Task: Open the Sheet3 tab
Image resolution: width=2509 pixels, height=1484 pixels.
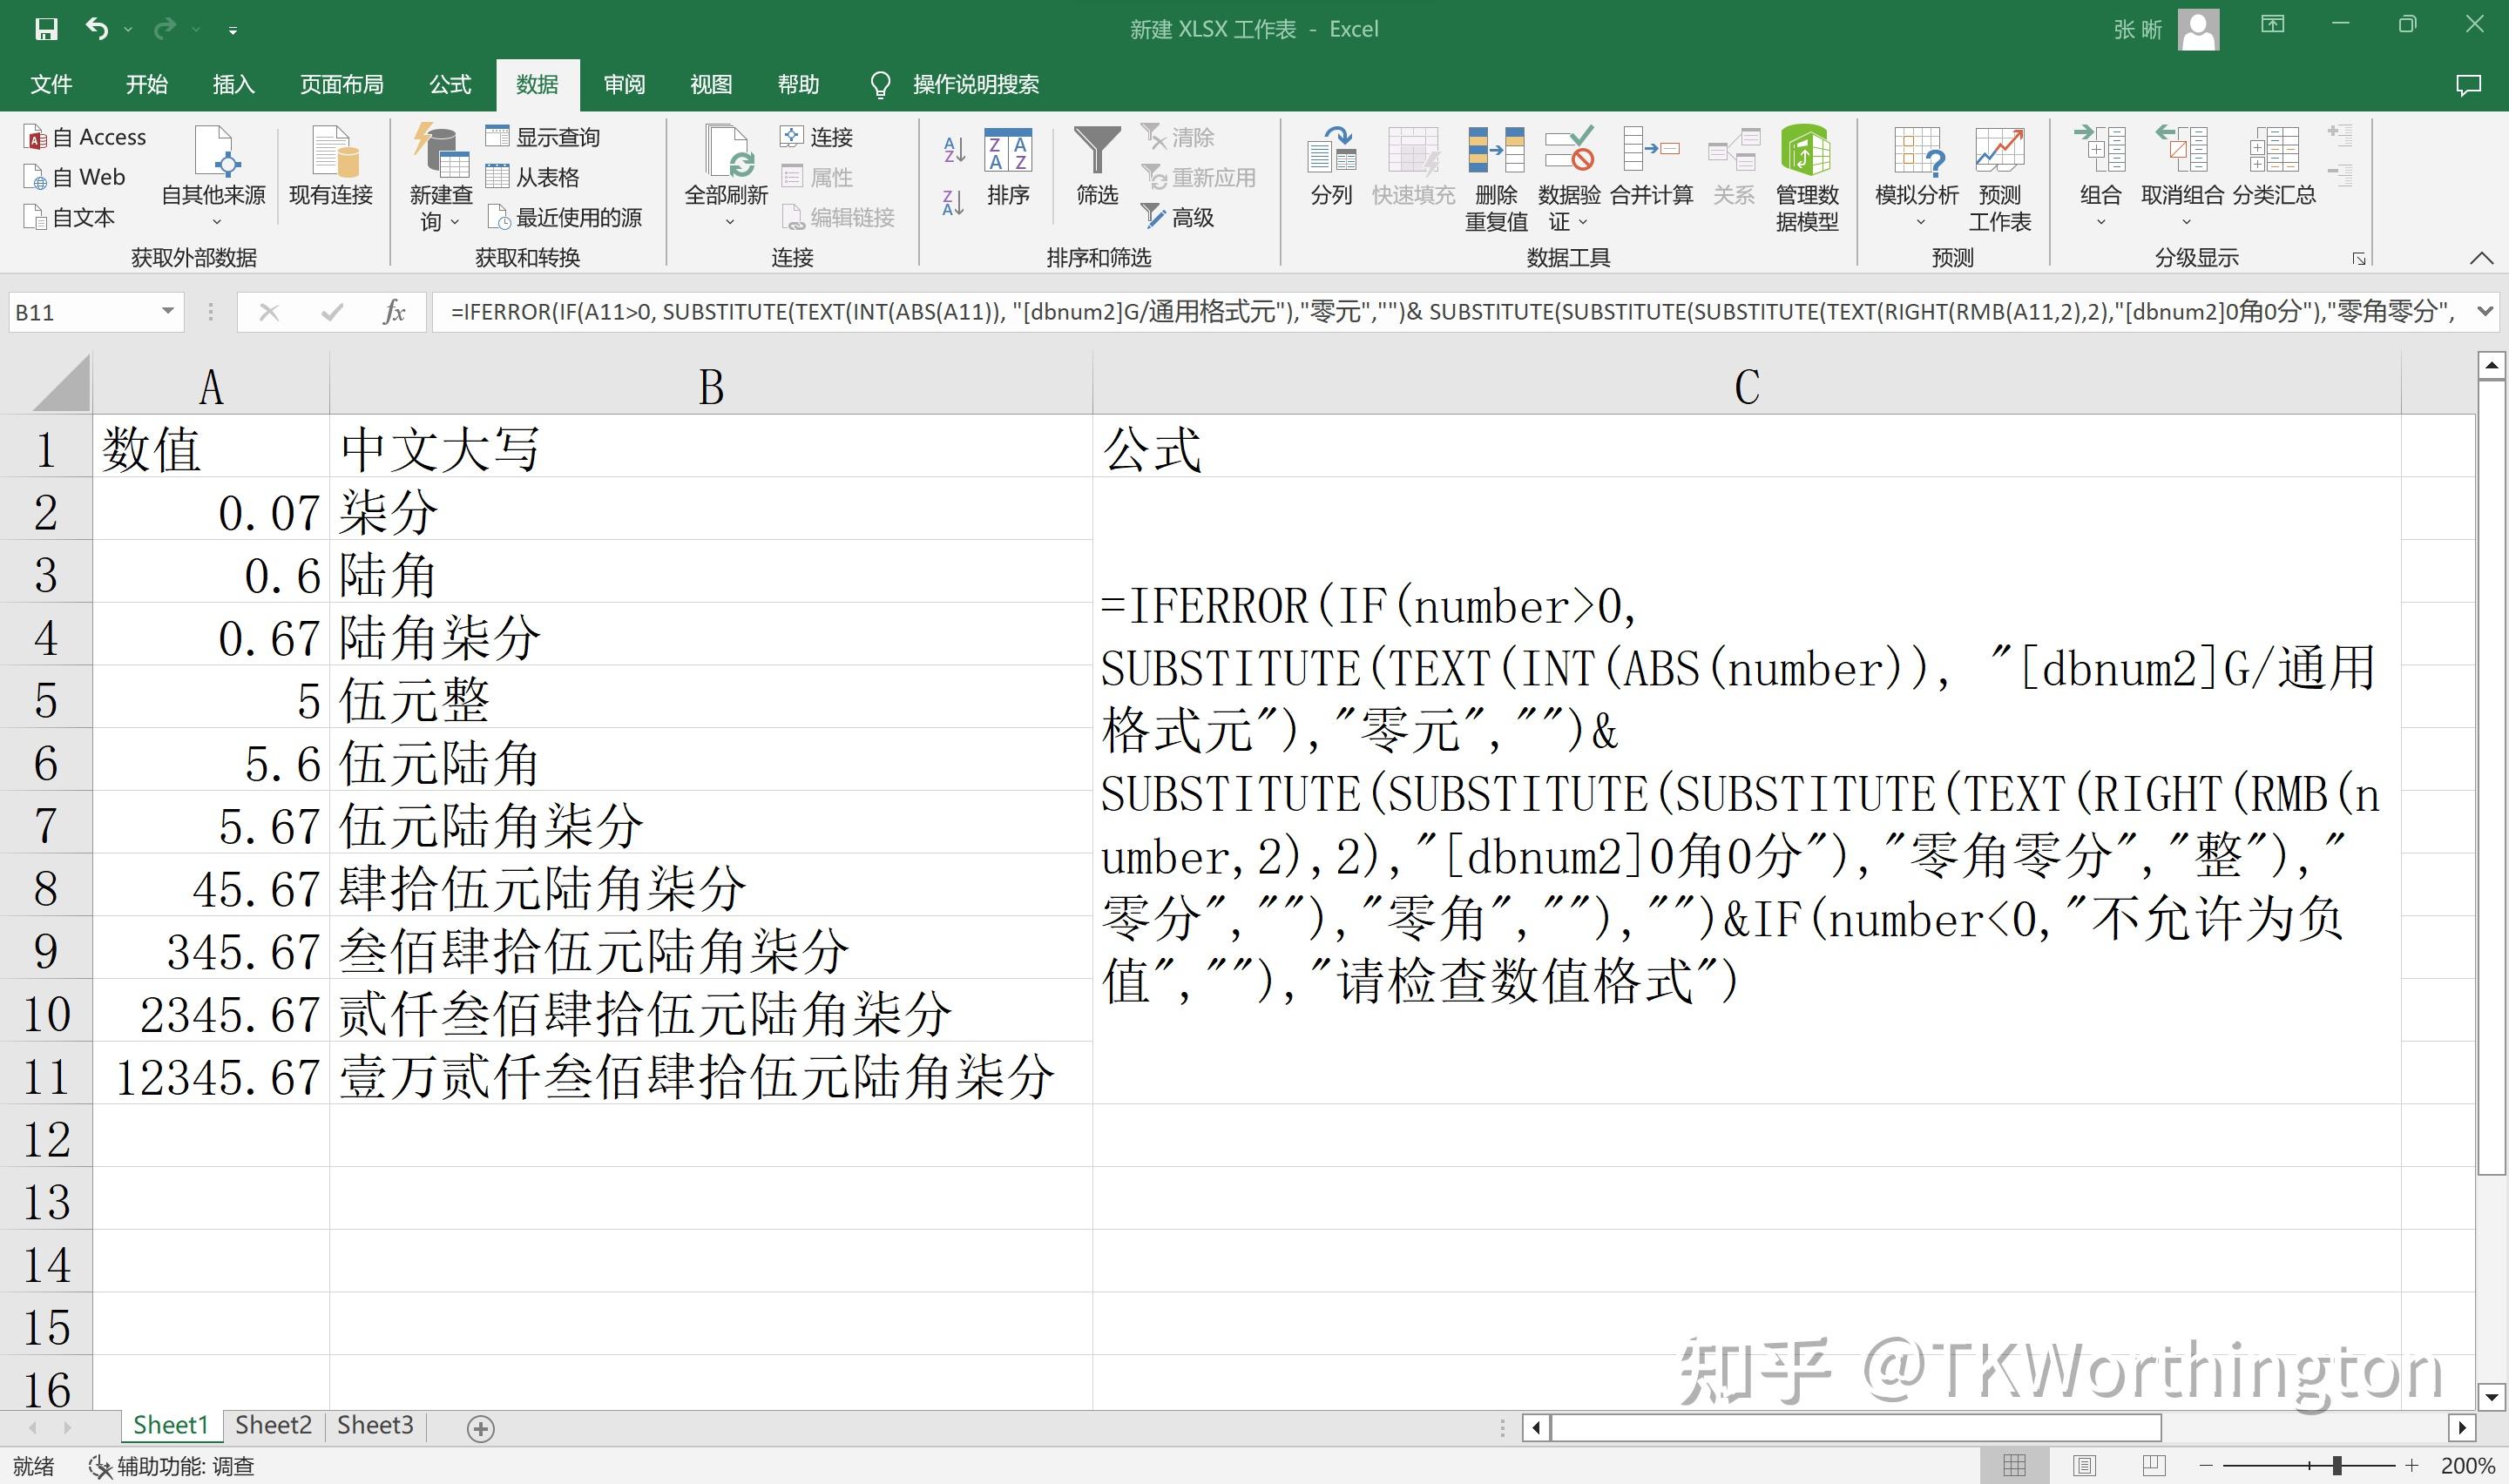Action: tap(375, 1425)
